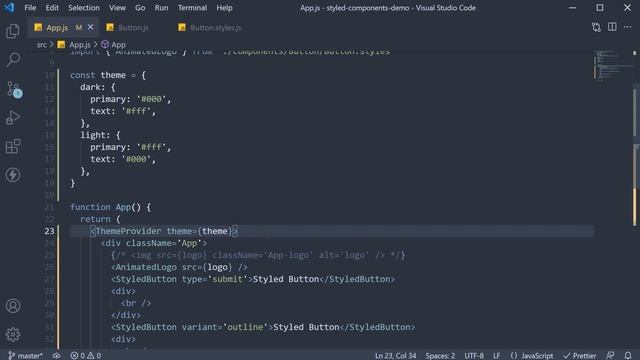Viewport: 640px width, 360px height.
Task: Click the feedback icon in status bar
Action: pyautogui.click(x=610, y=356)
